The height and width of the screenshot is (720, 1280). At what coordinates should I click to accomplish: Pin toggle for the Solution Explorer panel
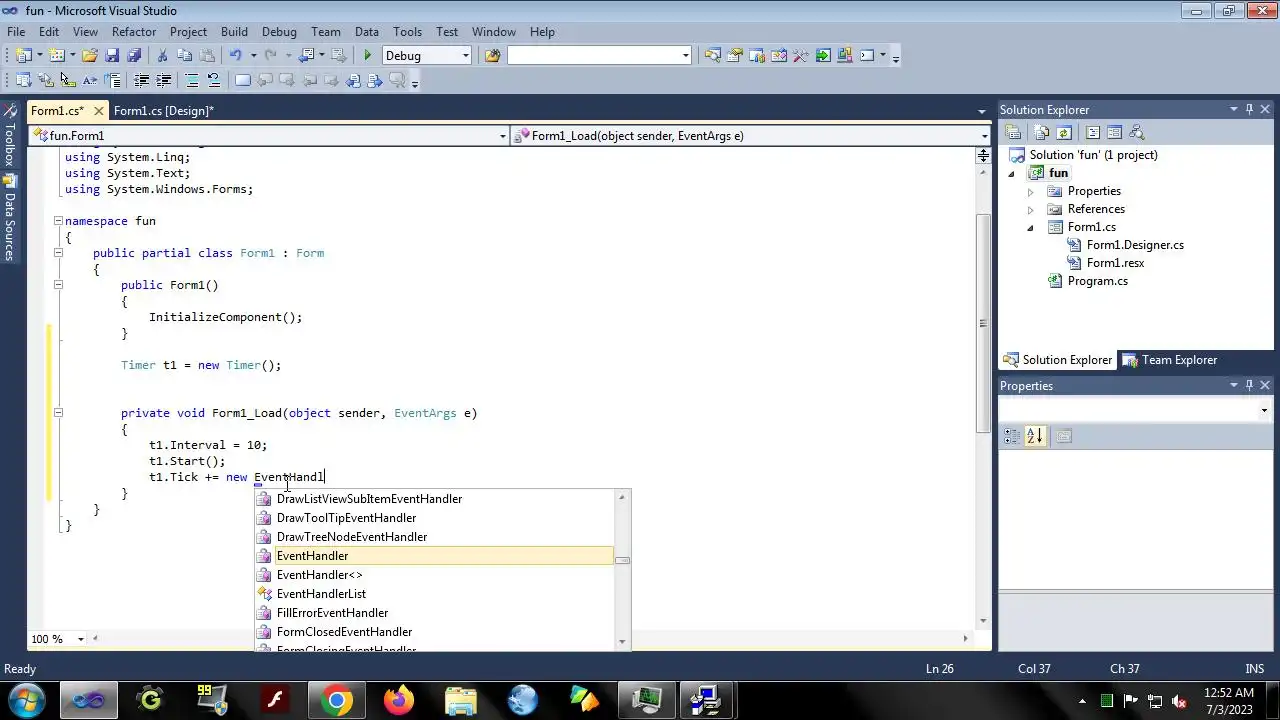tap(1249, 110)
